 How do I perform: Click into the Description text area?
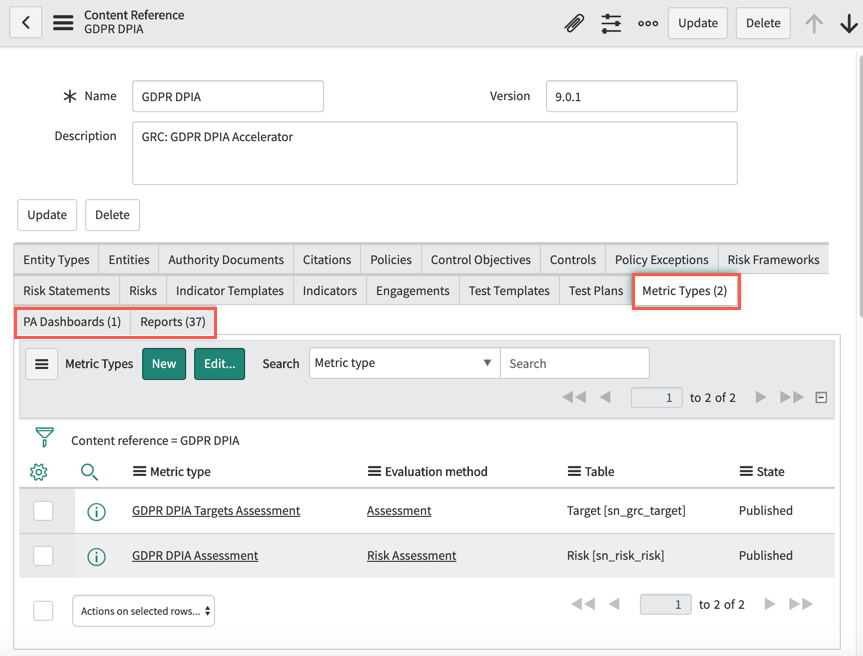435,153
